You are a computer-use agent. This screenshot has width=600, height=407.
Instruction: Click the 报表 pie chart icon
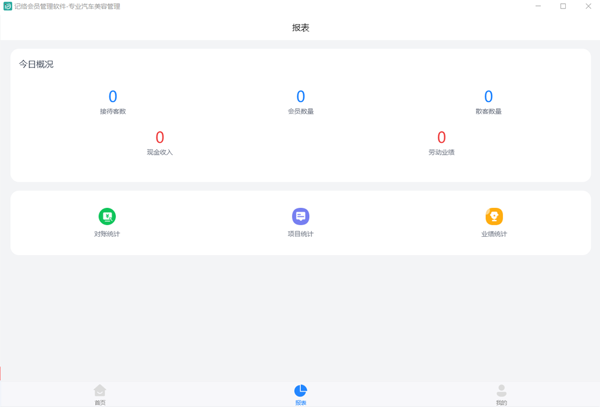[300, 390]
